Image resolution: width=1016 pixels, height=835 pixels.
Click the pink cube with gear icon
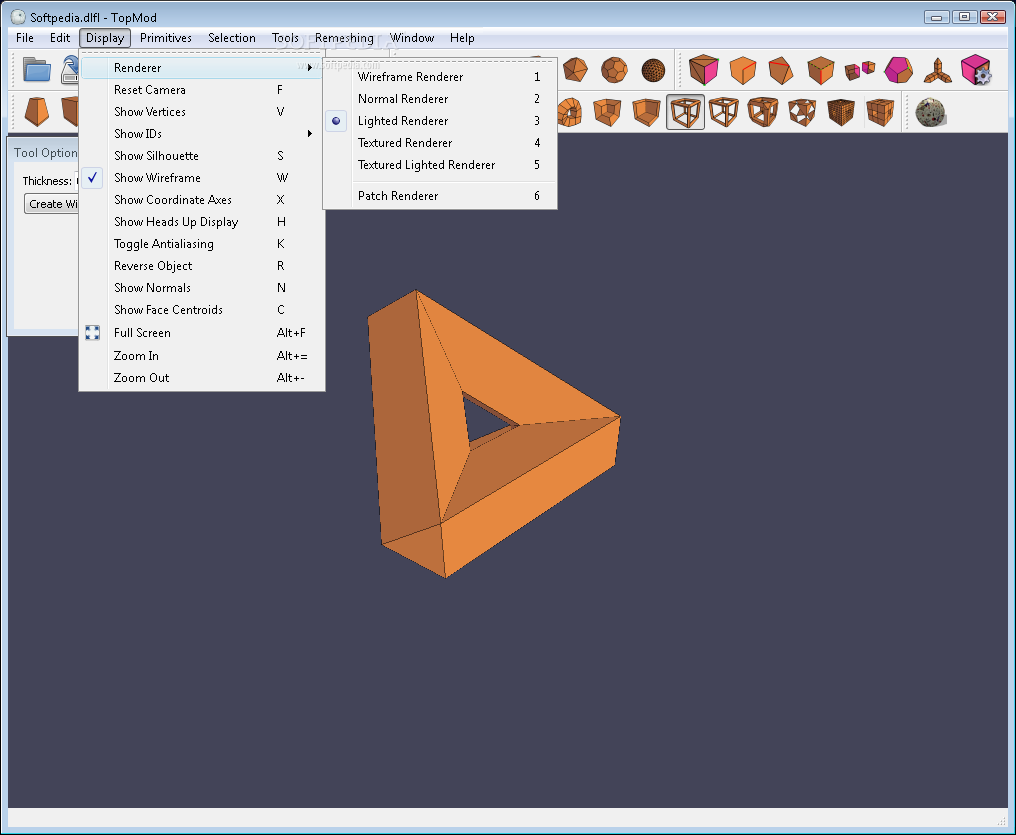[x=975, y=70]
